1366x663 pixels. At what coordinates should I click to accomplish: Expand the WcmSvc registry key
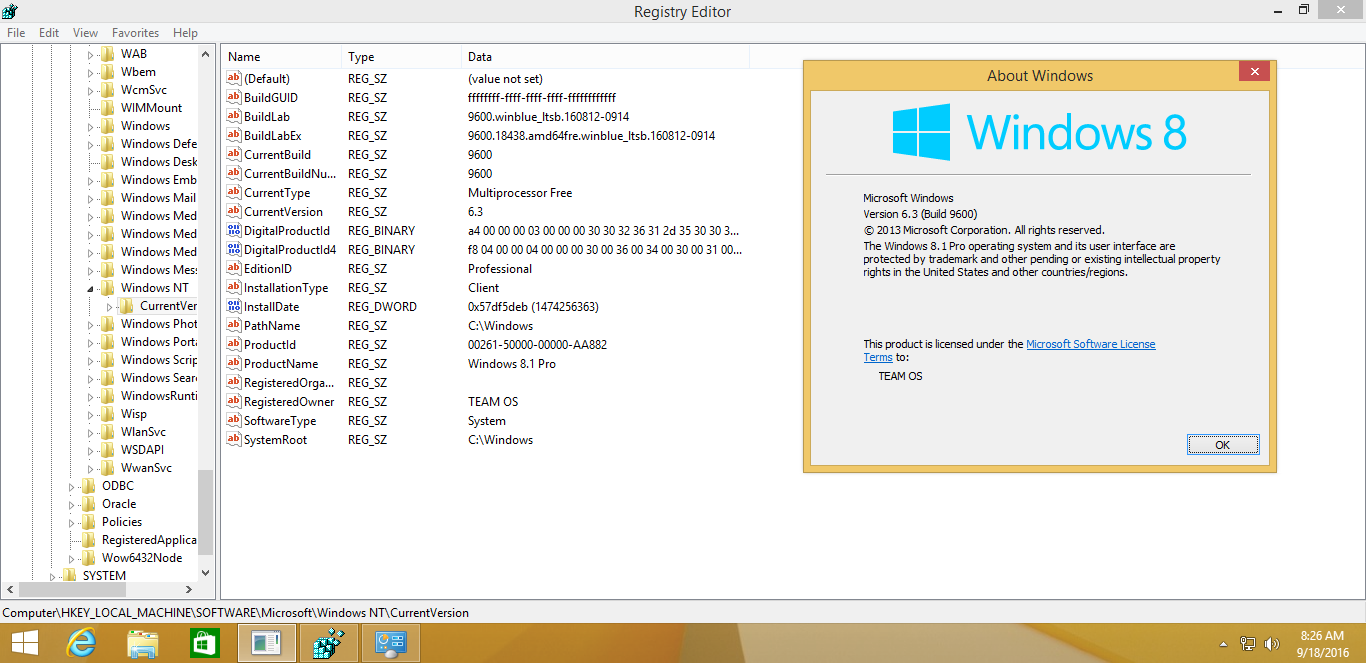[90, 90]
